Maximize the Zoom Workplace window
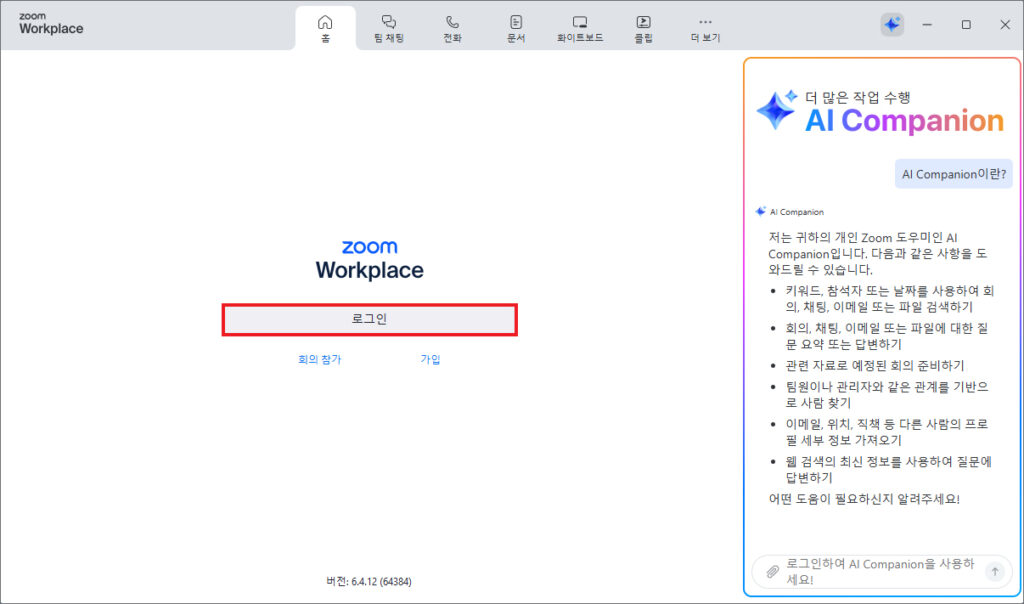Screen dimensions: 1024x604 coord(966,25)
